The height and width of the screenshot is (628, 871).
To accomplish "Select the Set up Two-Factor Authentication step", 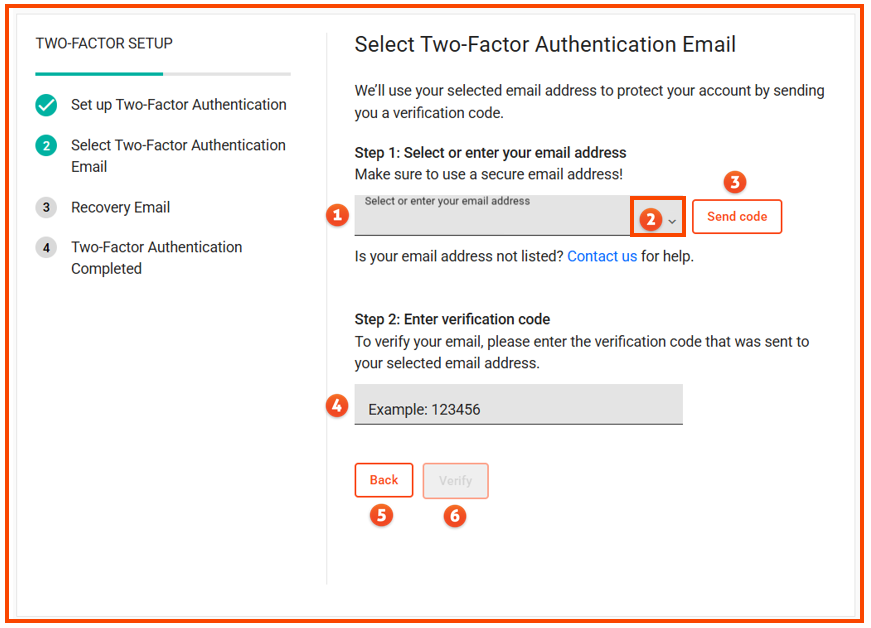I will point(179,105).
